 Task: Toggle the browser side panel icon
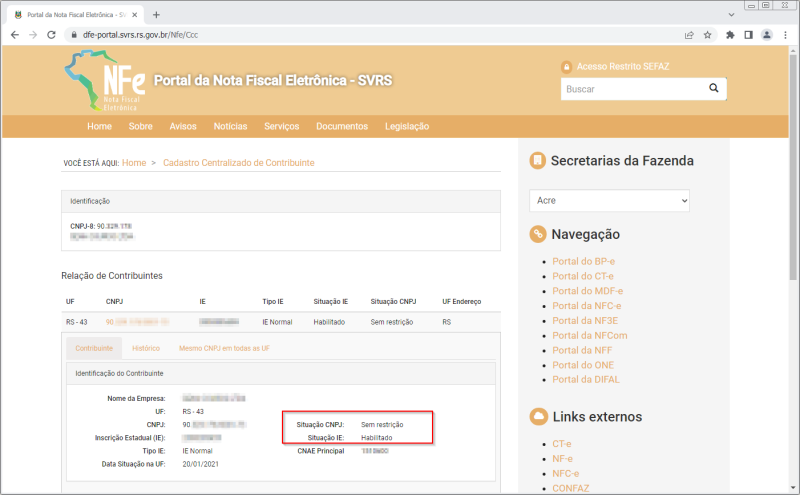748,35
